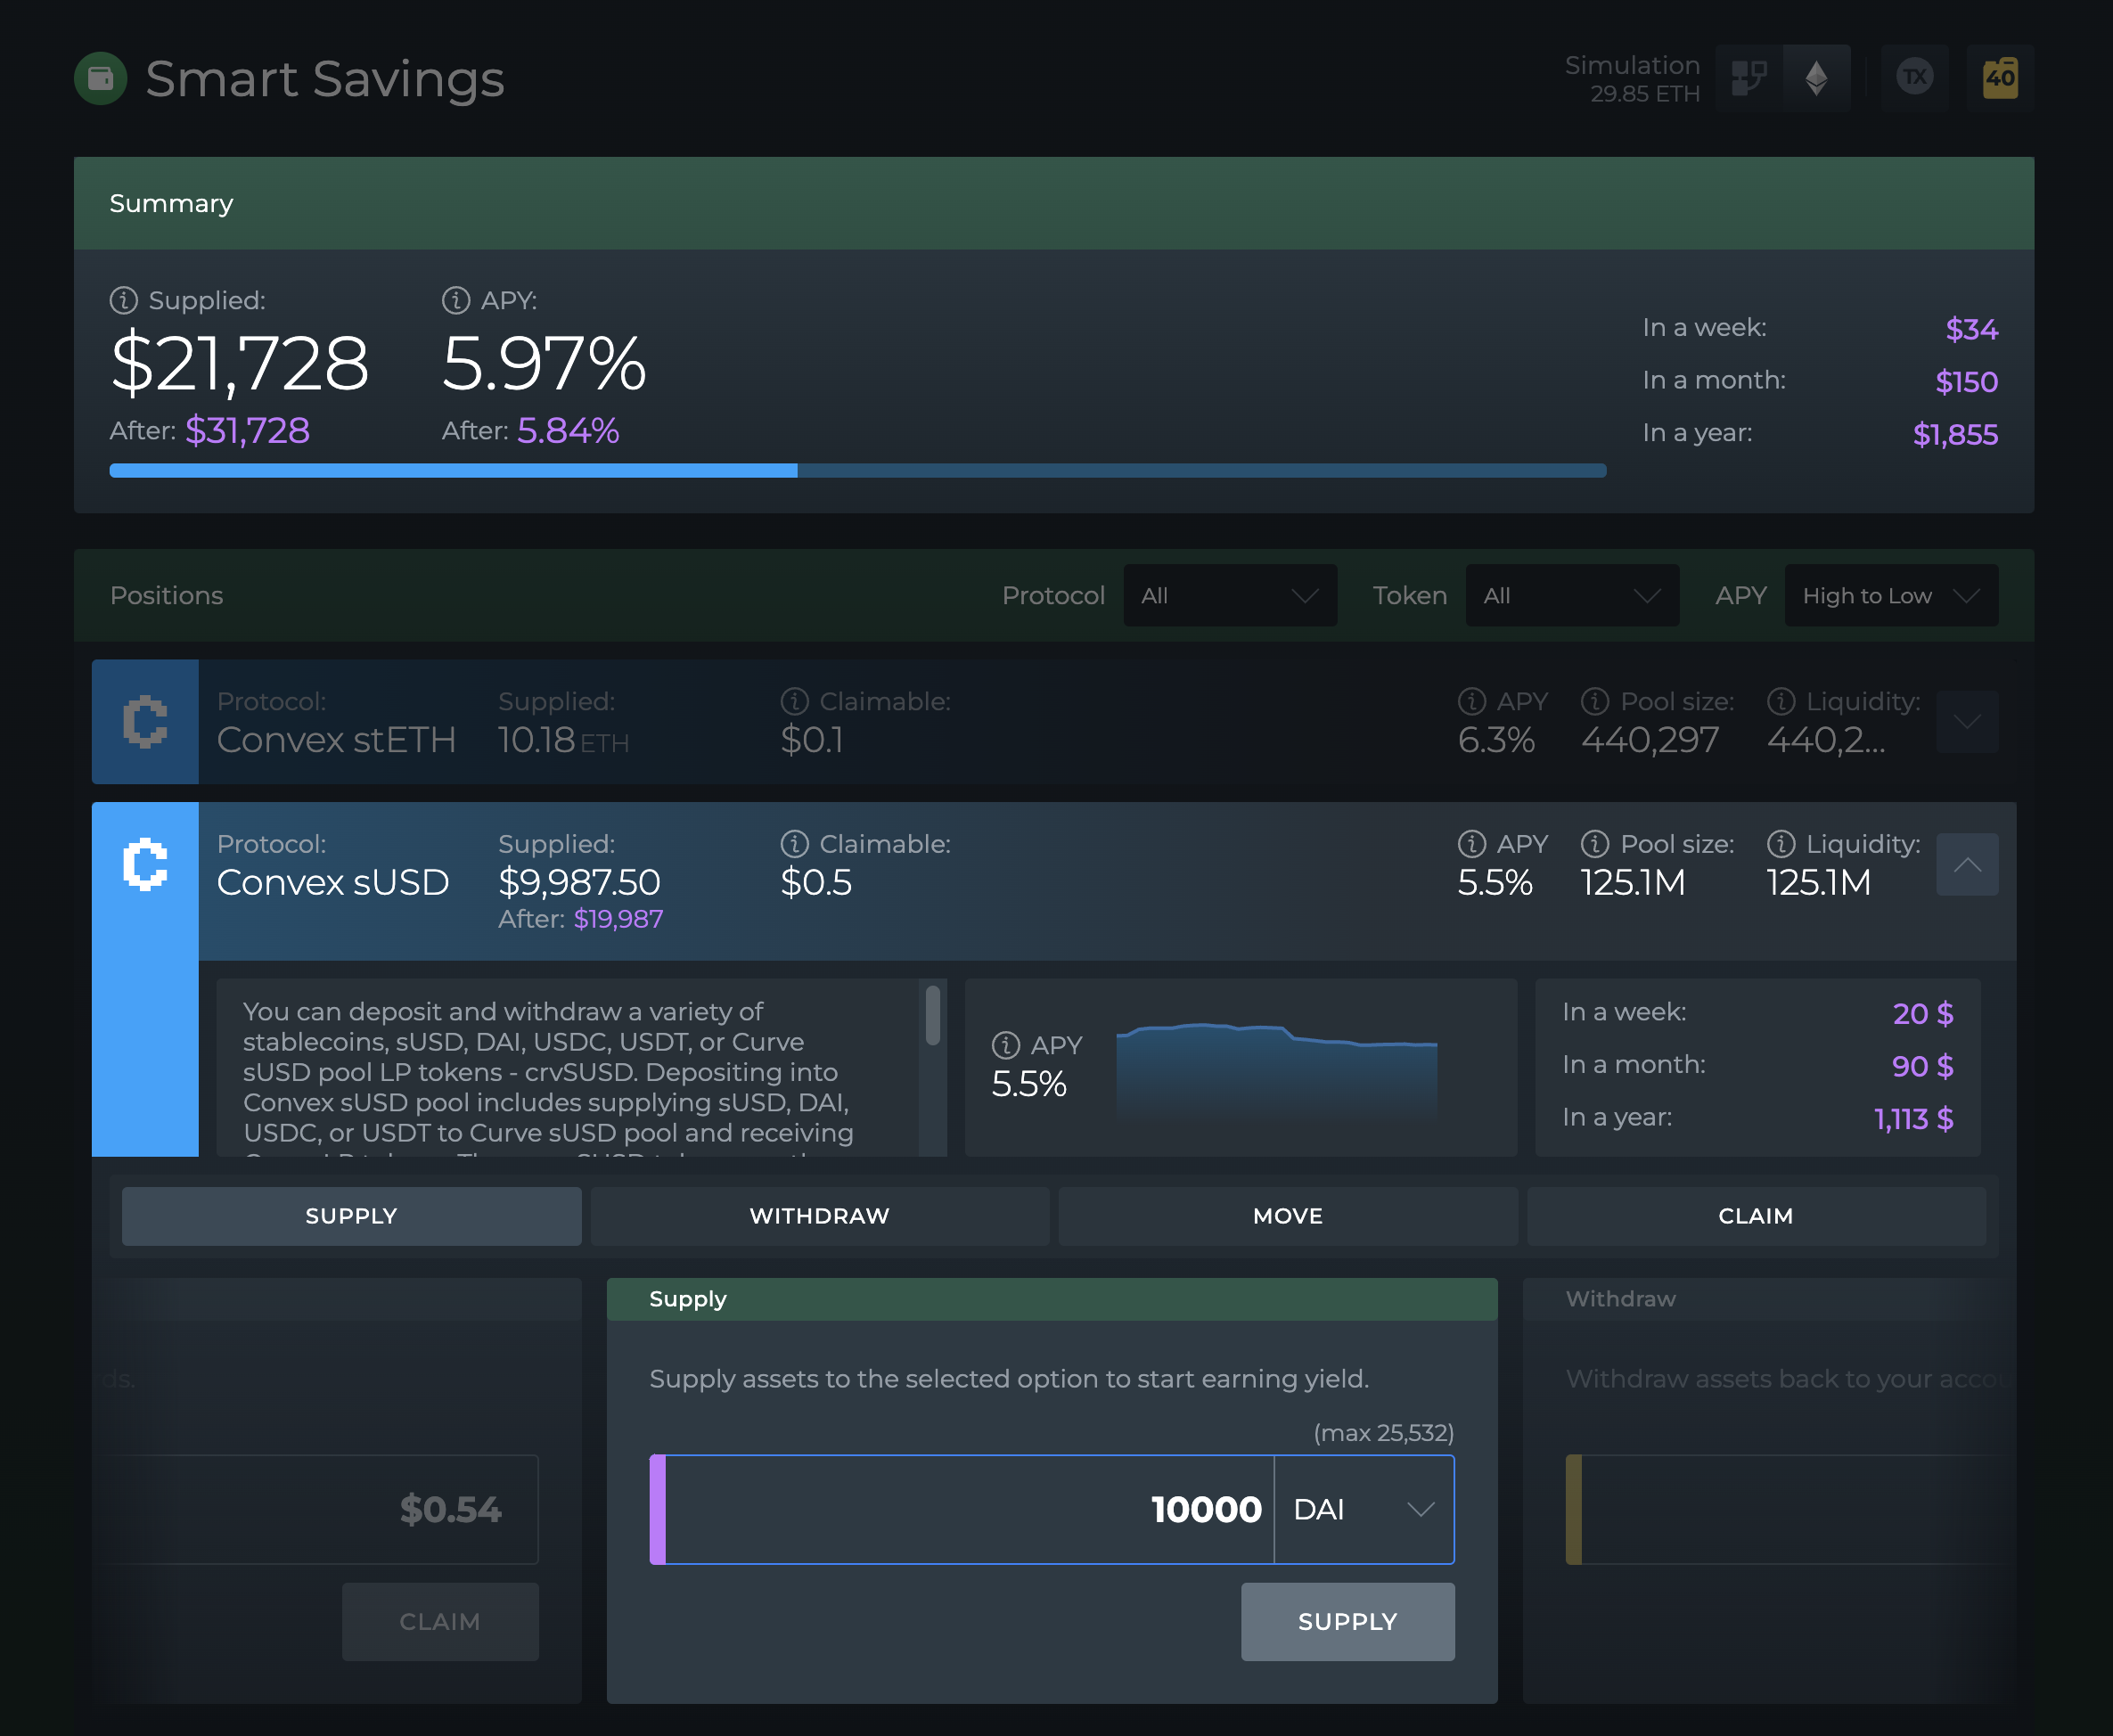Expand the Convex stETH position row
This screenshot has width=2113, height=1736.
pyautogui.click(x=1967, y=721)
